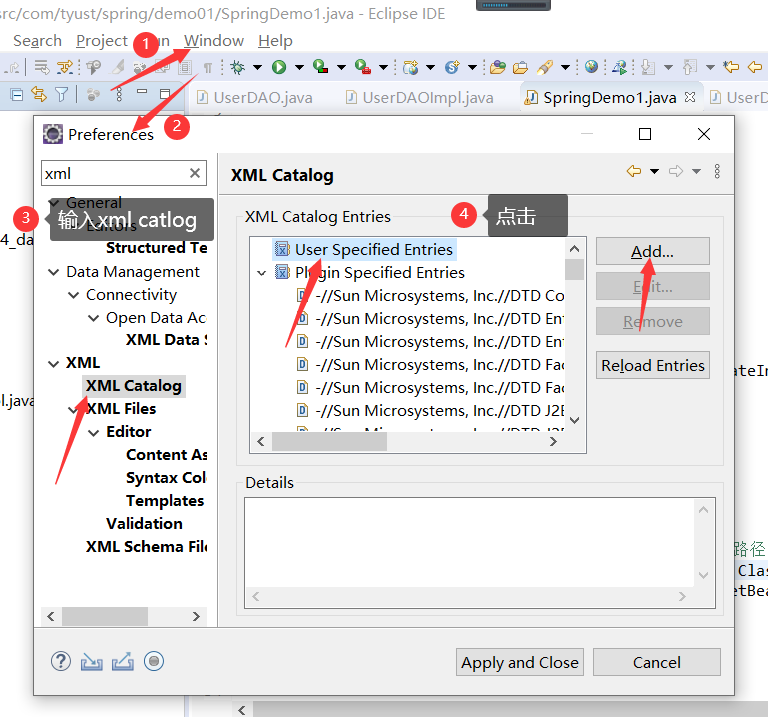This screenshot has height=717, width=768.
Task: Click the Oomph preference recorder icon
Action: [x=154, y=662]
